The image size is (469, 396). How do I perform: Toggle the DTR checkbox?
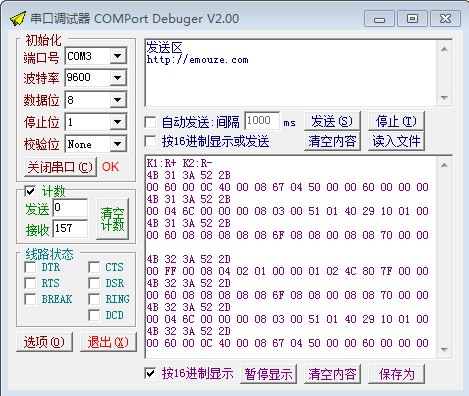pos(30,267)
